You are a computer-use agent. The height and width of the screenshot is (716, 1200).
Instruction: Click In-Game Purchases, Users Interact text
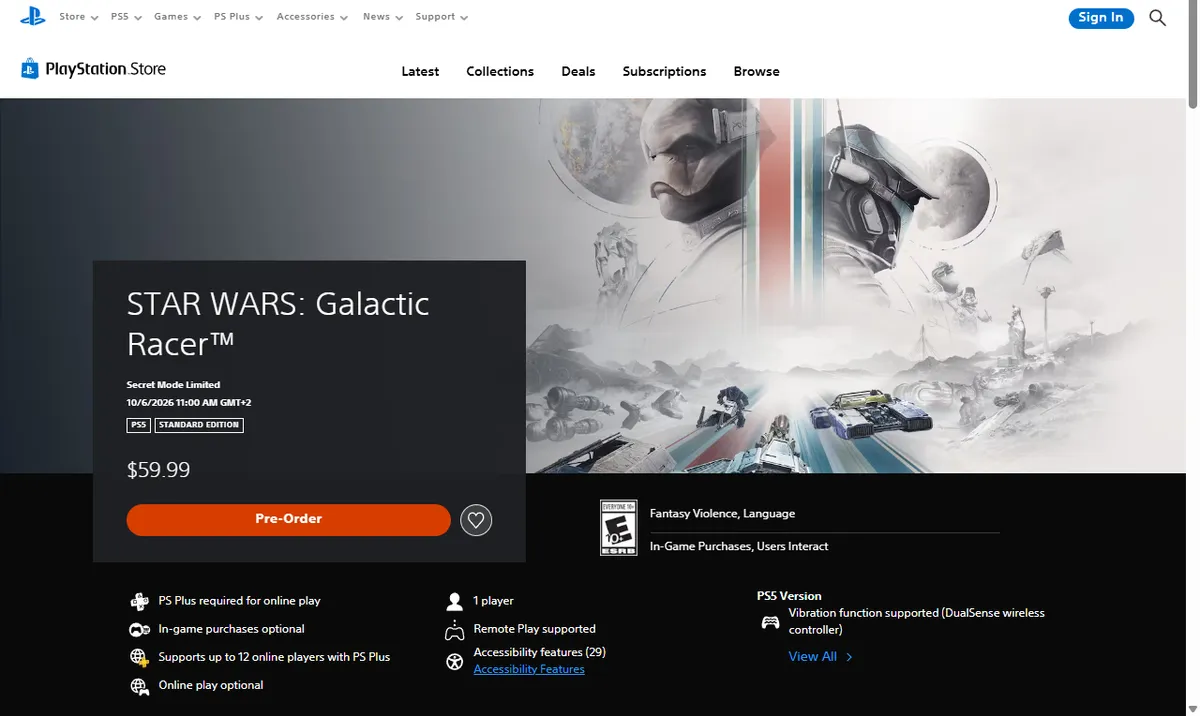(x=739, y=546)
